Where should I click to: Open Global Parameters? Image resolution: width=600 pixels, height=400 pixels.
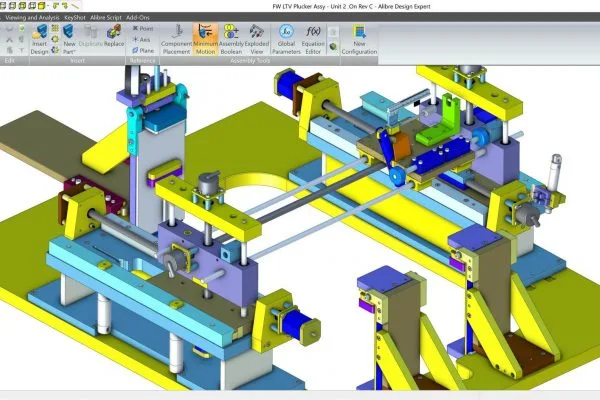pyautogui.click(x=286, y=39)
